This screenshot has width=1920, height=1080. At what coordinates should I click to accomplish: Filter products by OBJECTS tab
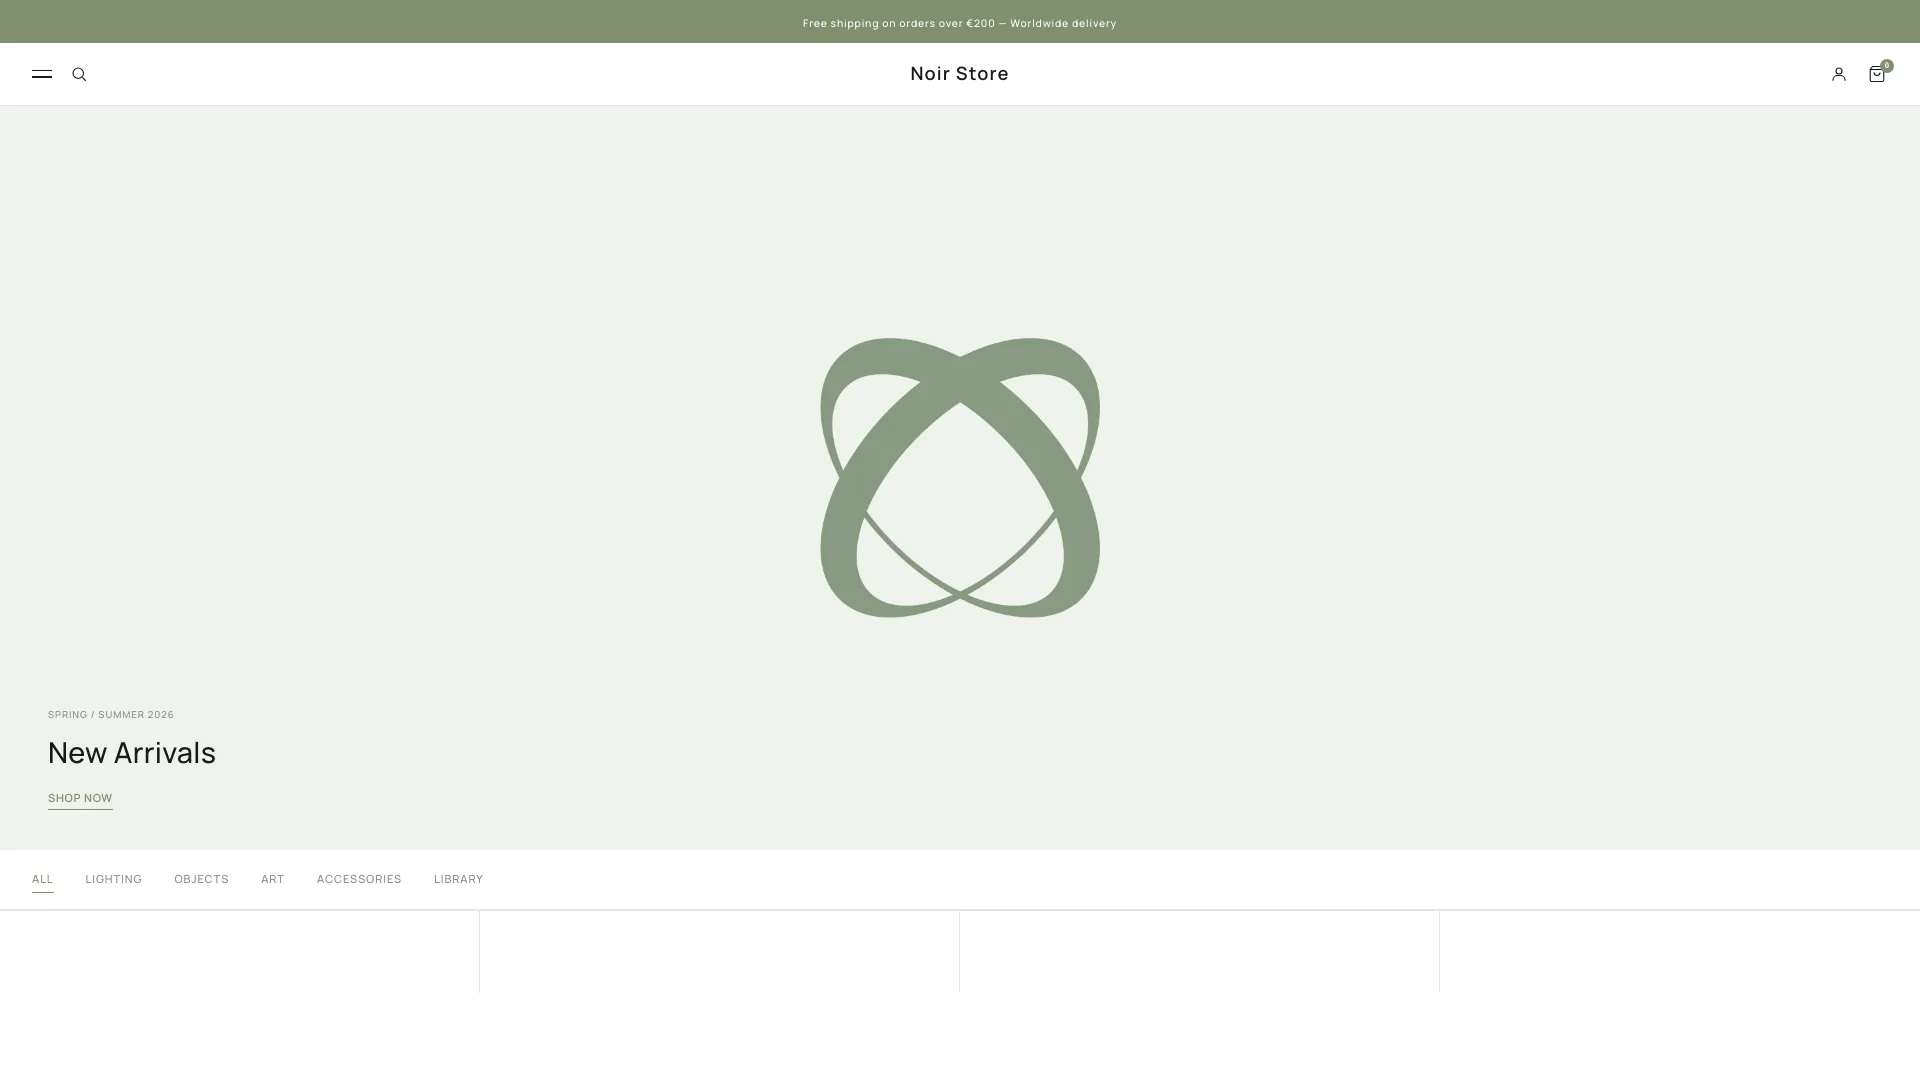click(201, 879)
